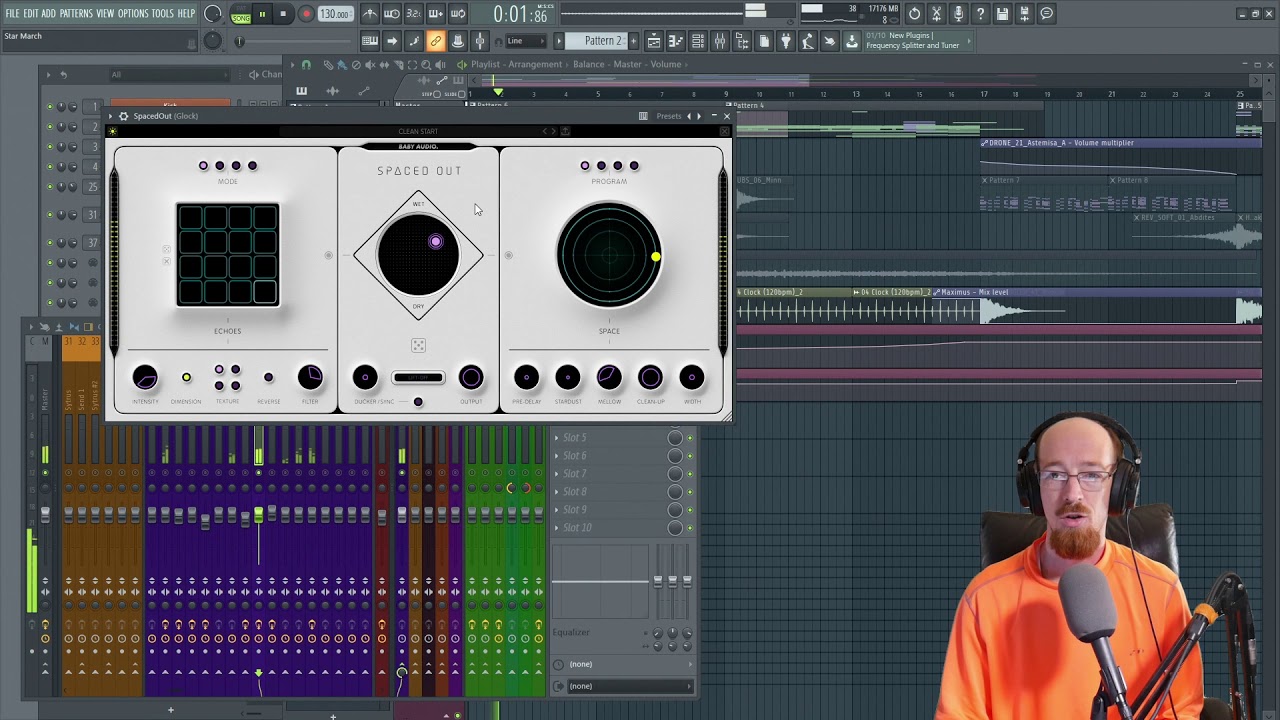Stop playback with the stop button
This screenshot has height=720, width=1280.
283,14
